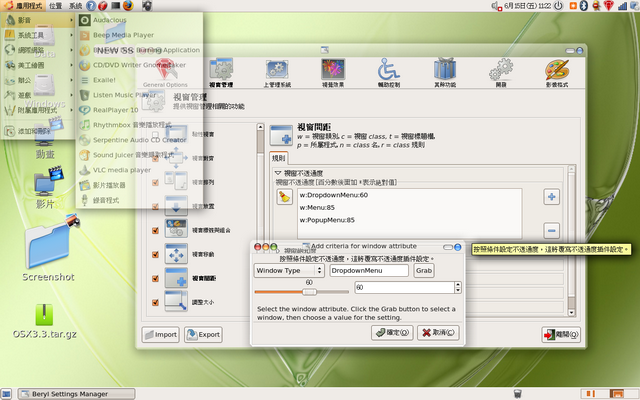Open the 應用程式 applications menu
640x400 pixels.
point(24,6)
